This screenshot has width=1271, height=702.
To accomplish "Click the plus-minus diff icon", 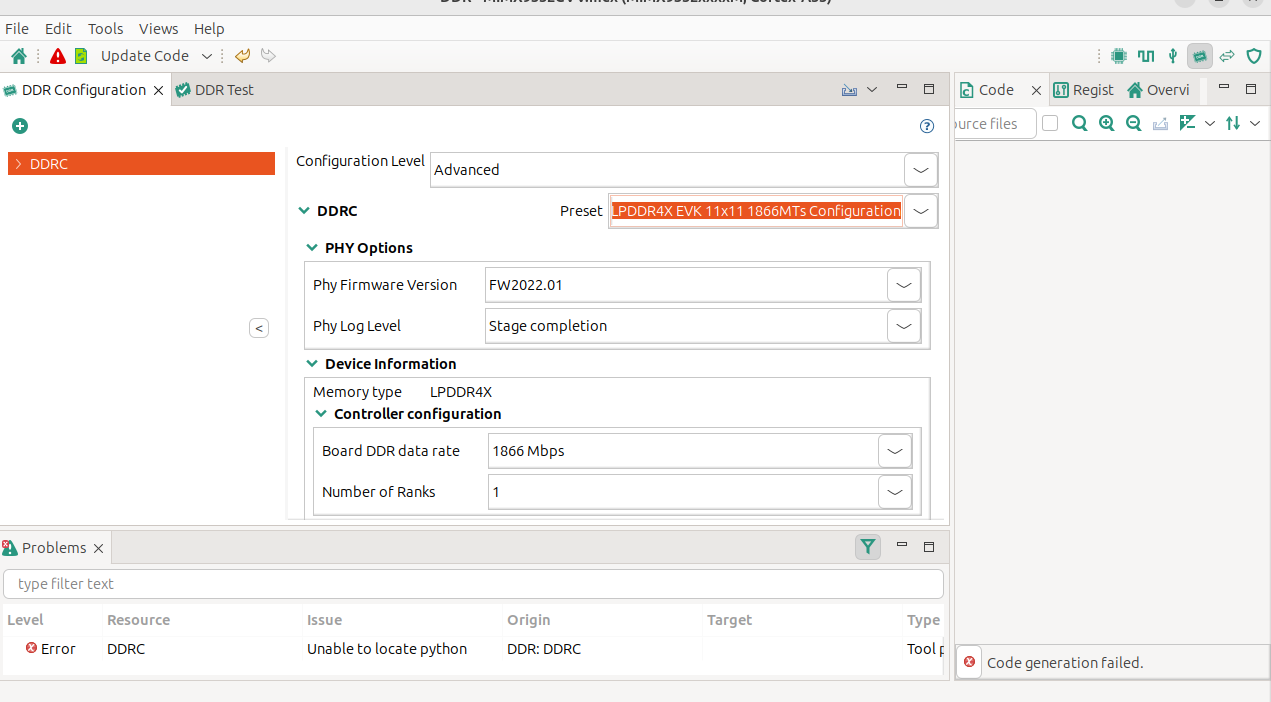I will tap(1188, 123).
